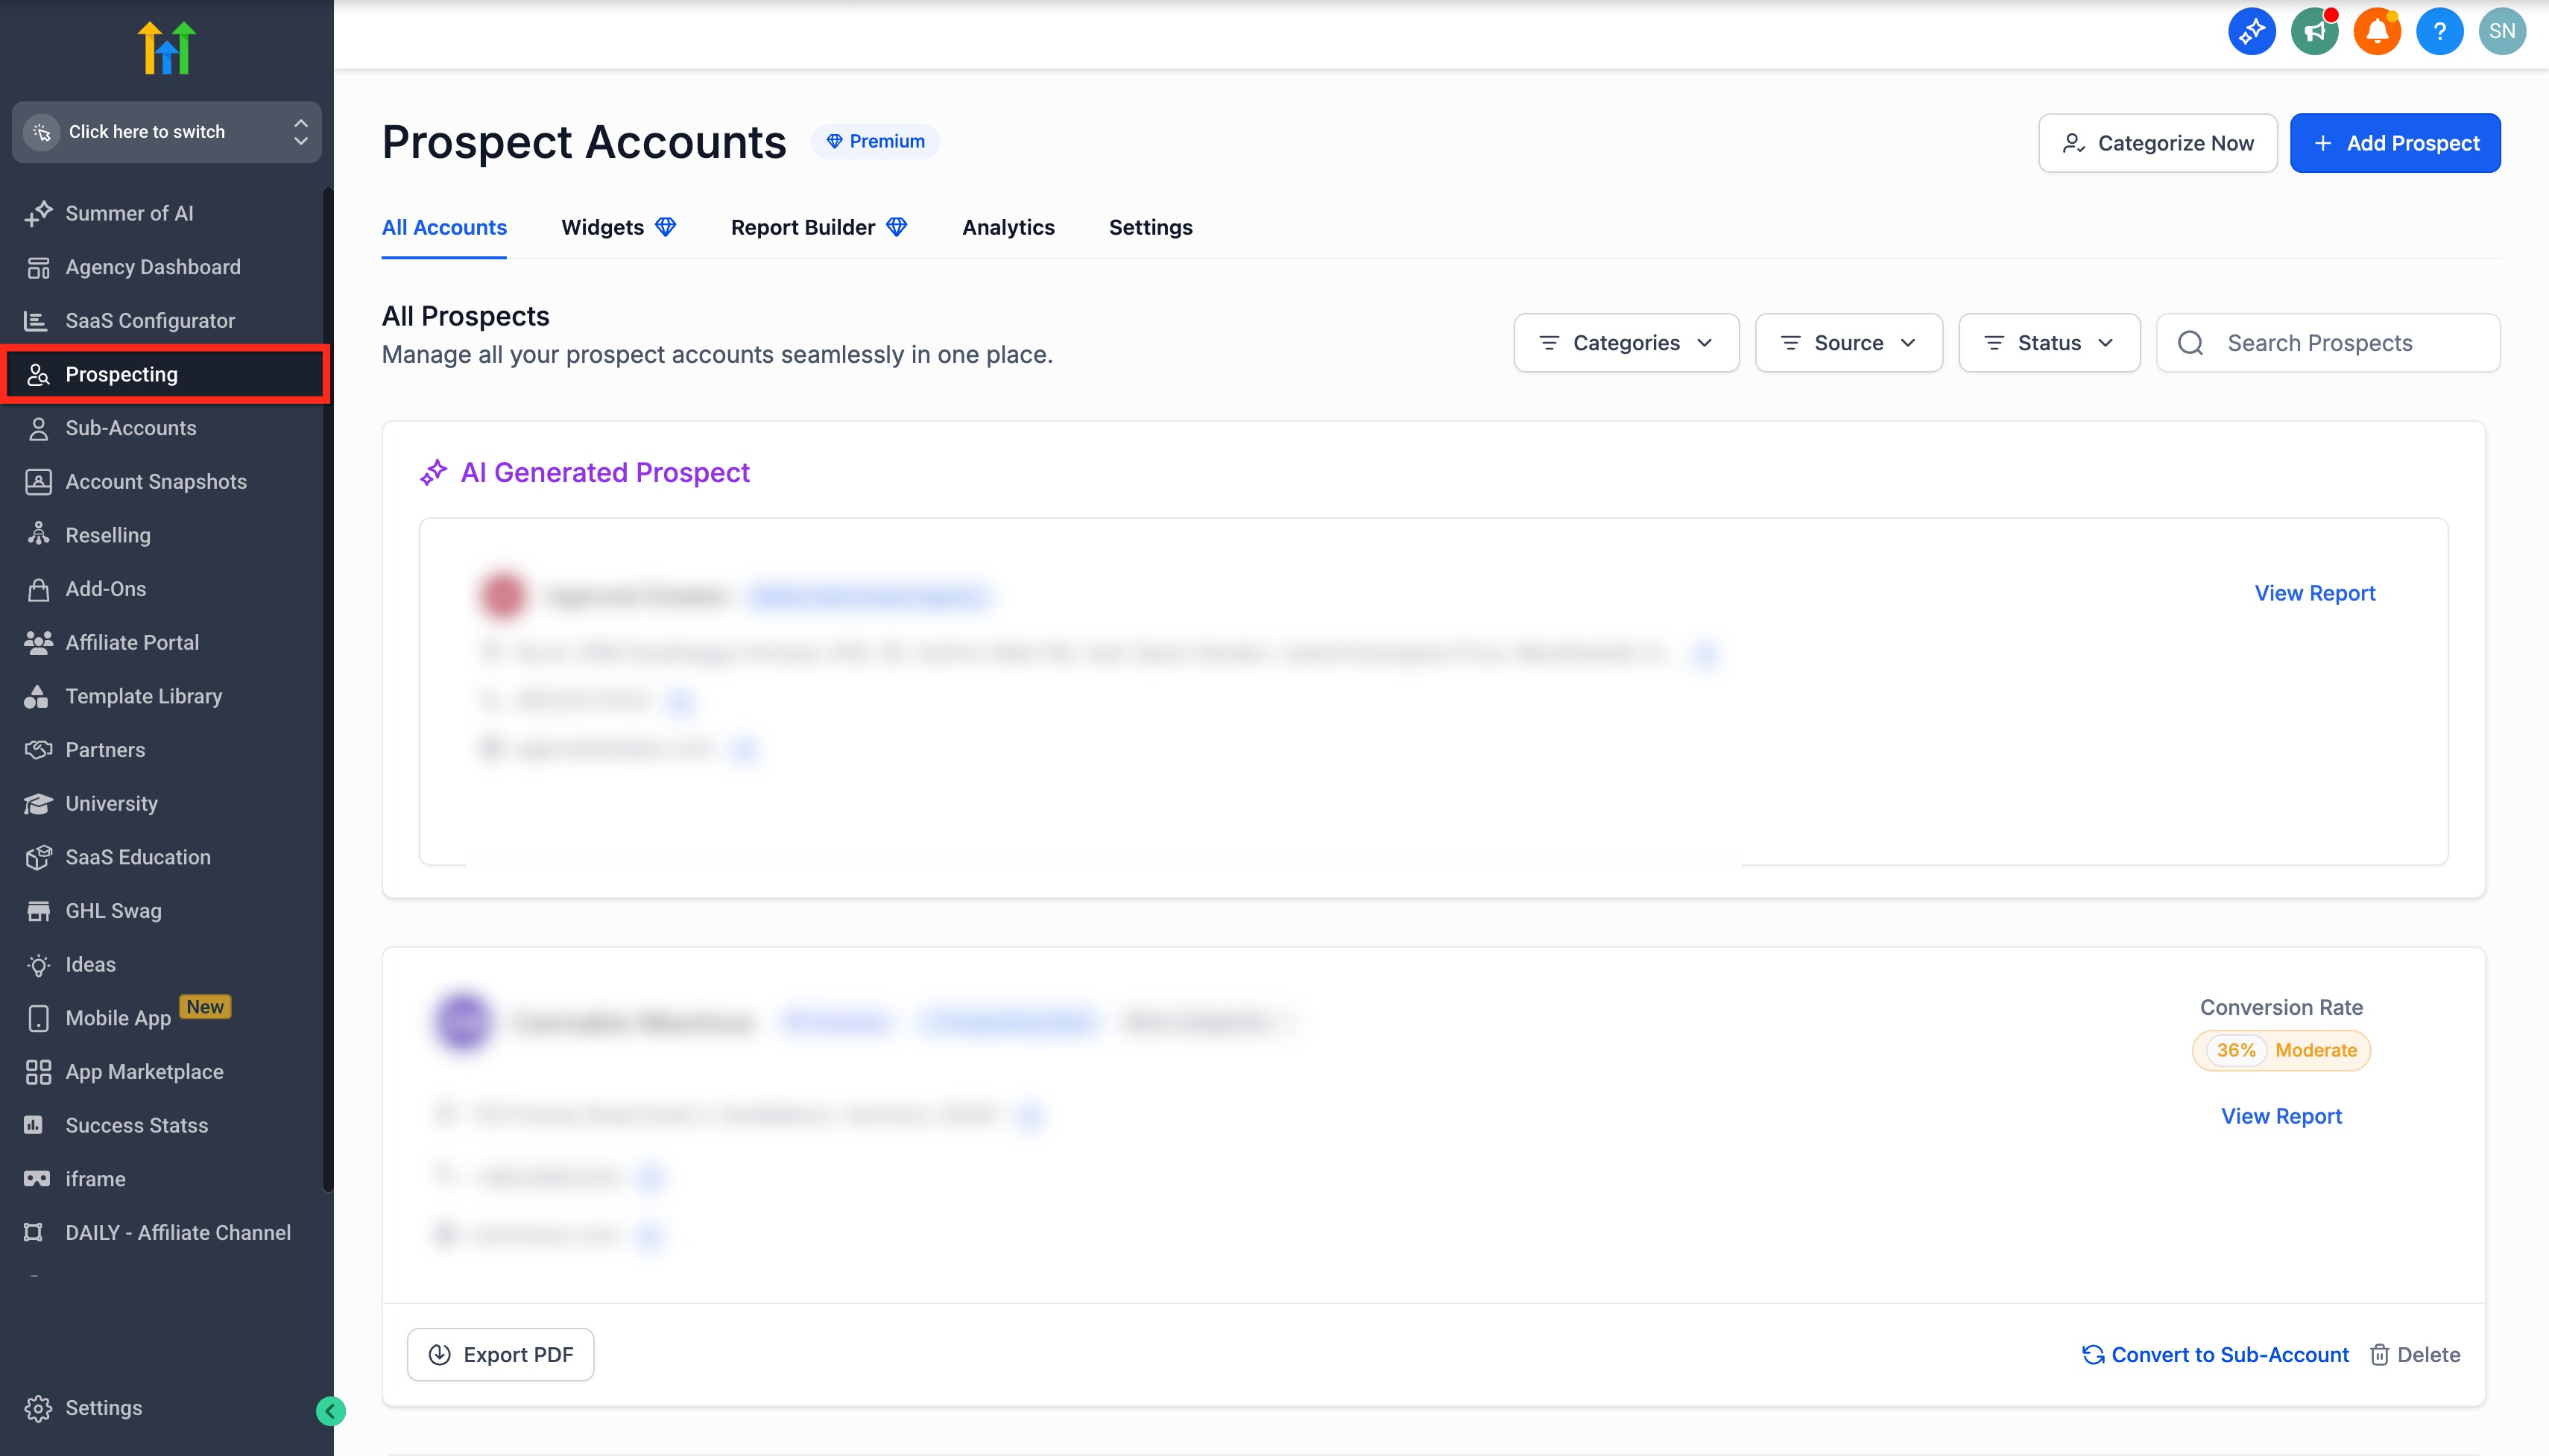2549x1456 pixels.
Task: Expand the Source filter dropdown
Action: (1848, 343)
